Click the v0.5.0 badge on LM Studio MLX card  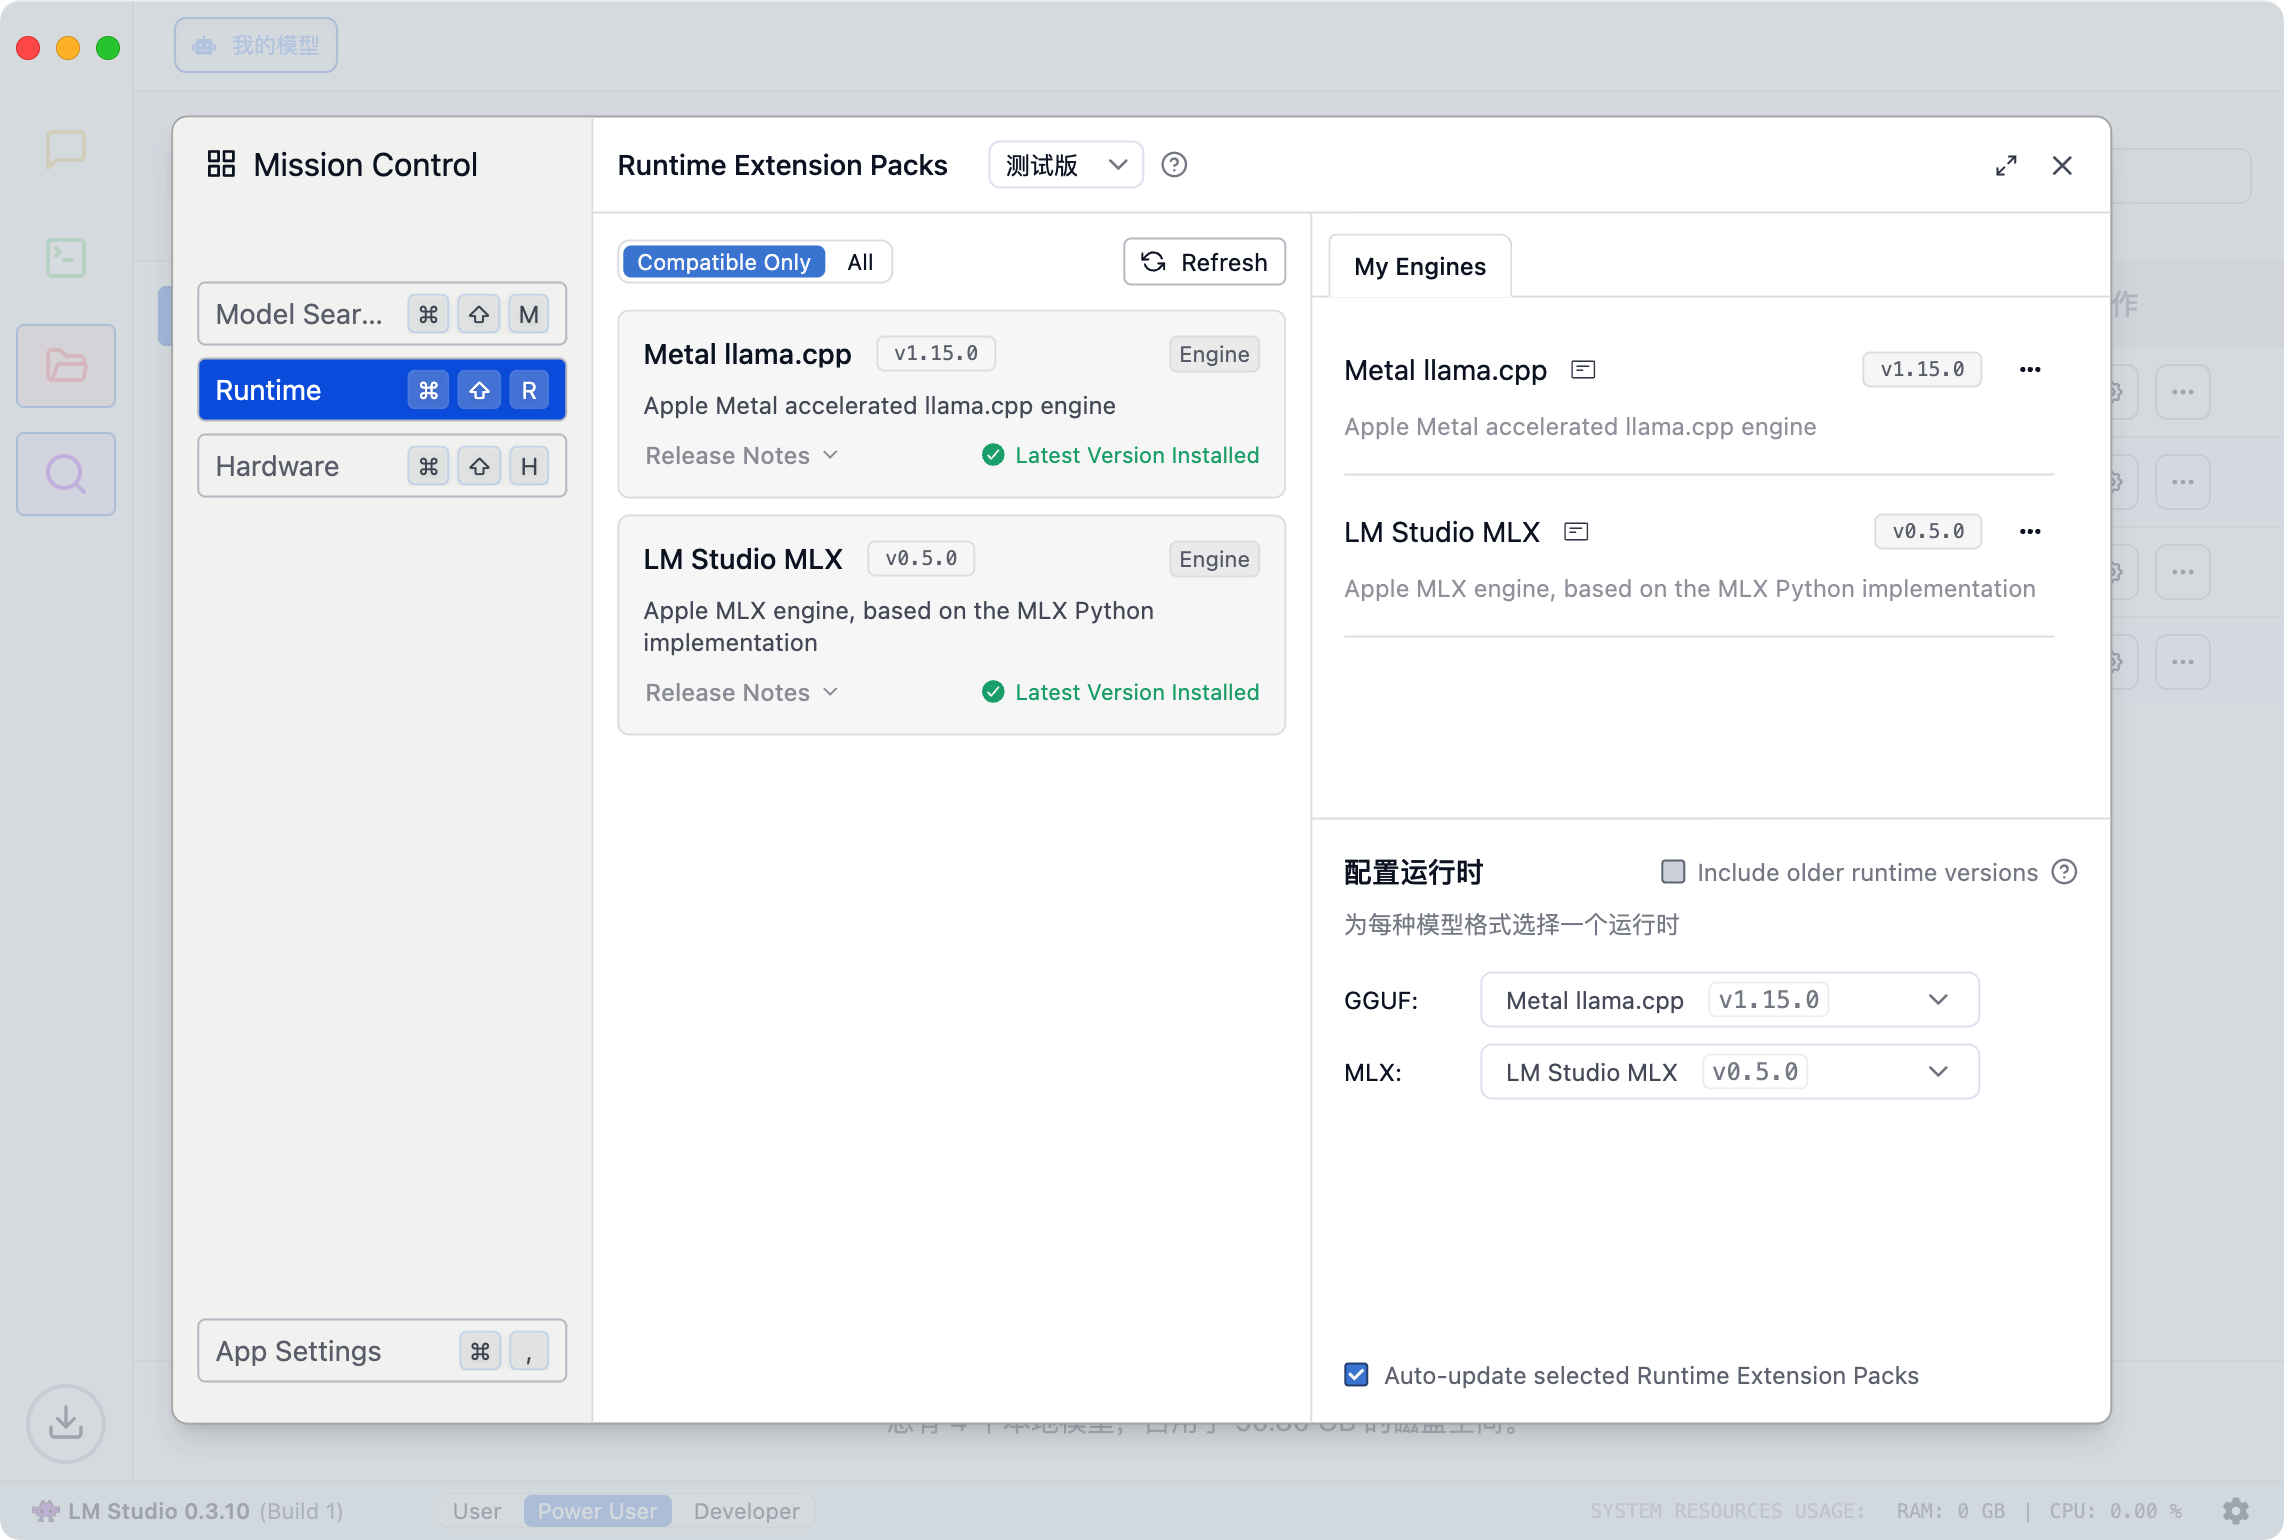pos(921,558)
